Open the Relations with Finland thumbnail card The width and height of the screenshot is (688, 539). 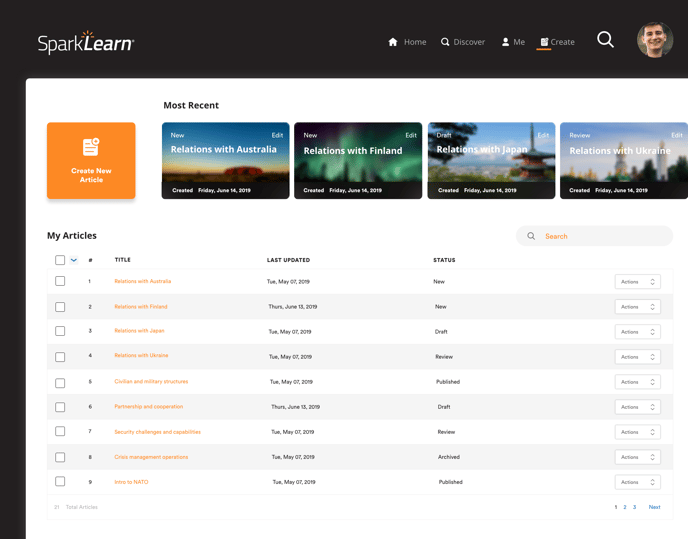coord(358,160)
